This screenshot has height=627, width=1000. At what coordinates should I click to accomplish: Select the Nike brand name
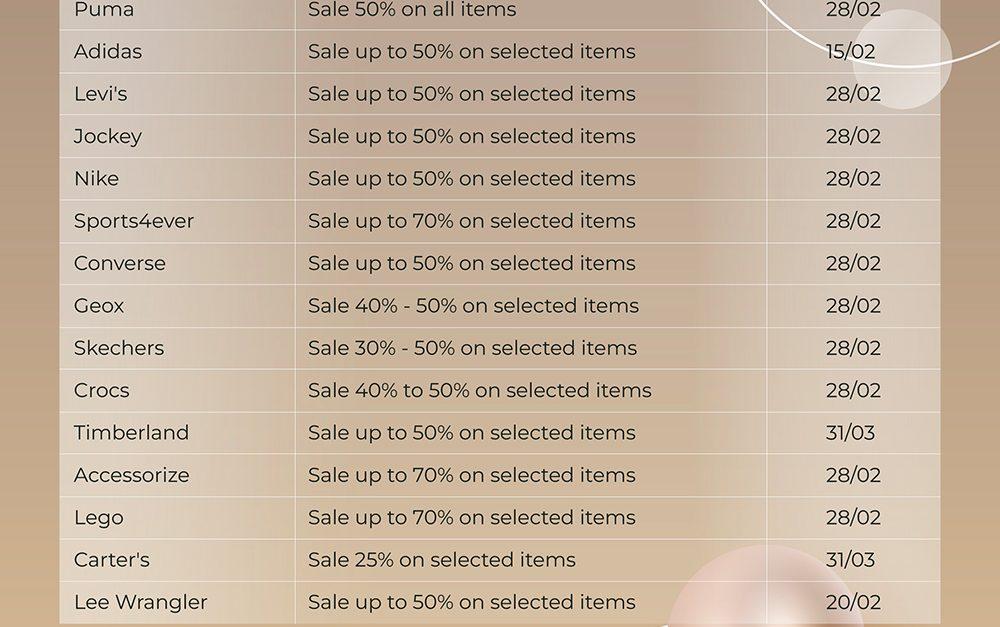tap(96, 179)
